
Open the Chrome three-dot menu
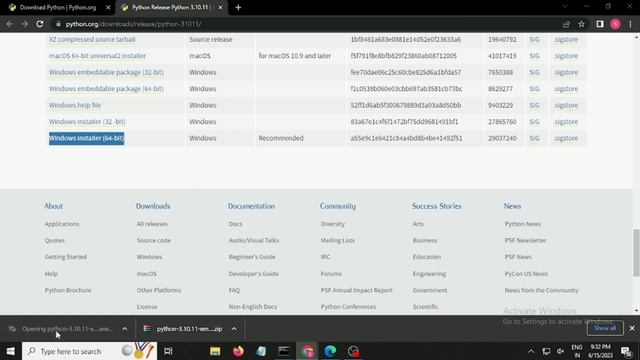click(x=630, y=24)
